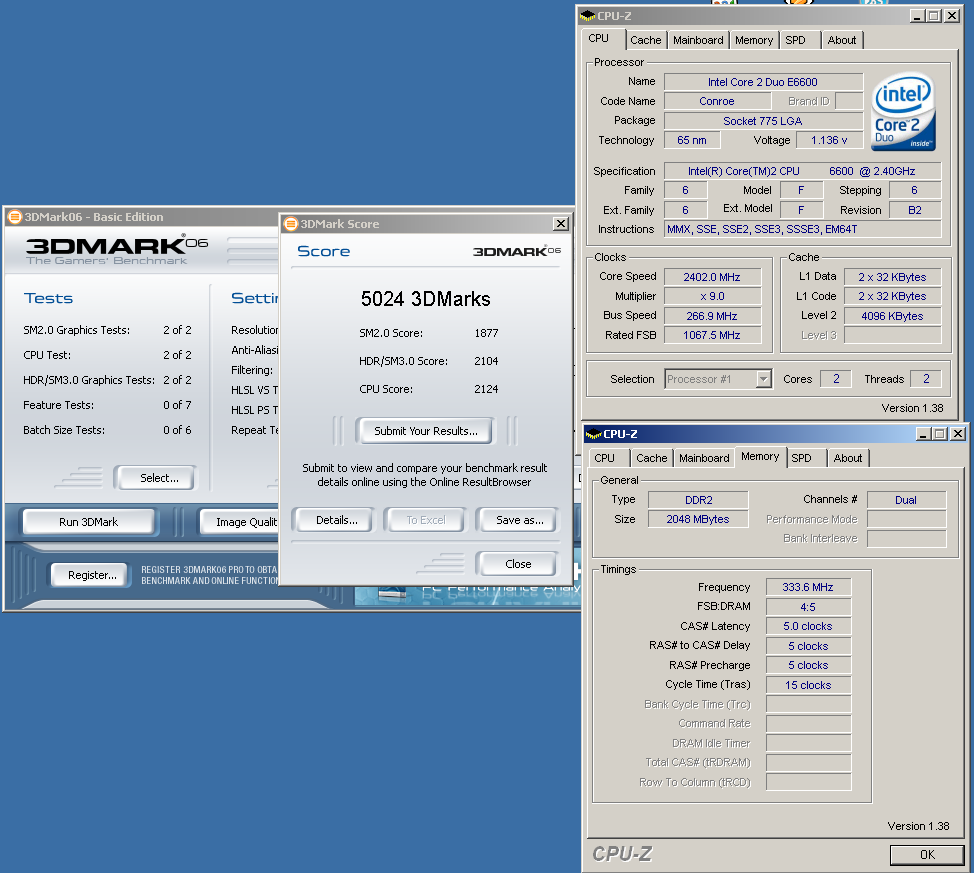Click Package field Socket 775 LGA
The image size is (974, 873).
tap(763, 121)
